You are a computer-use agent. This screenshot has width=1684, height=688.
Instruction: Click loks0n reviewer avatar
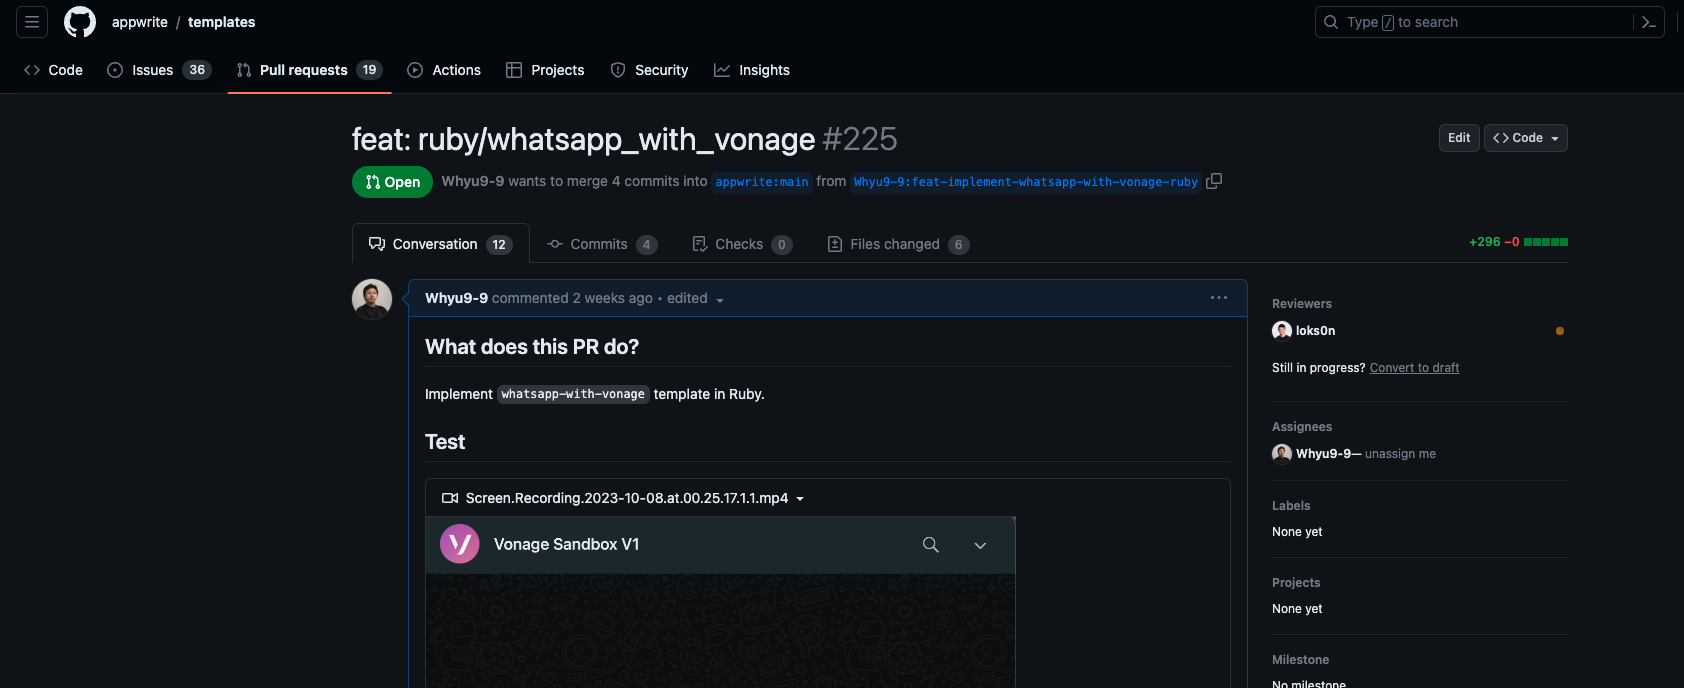point(1282,331)
